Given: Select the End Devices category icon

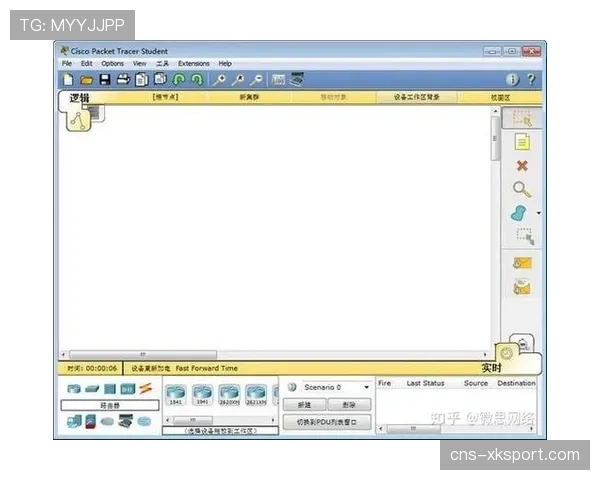Looking at the screenshot, I should 74,421.
